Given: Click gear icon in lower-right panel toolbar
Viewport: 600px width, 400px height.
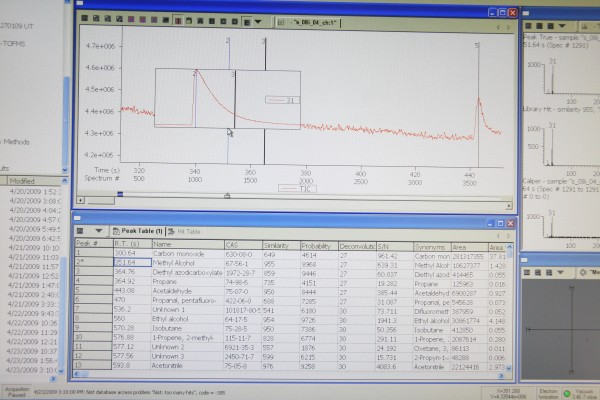Looking at the screenshot, I should point(583,272).
